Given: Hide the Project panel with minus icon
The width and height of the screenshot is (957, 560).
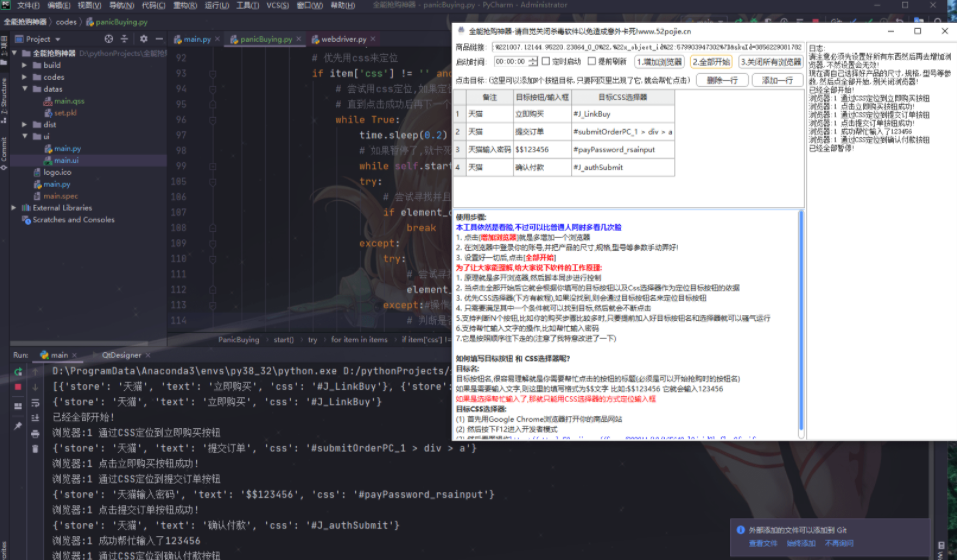Looking at the screenshot, I should pos(159,39).
